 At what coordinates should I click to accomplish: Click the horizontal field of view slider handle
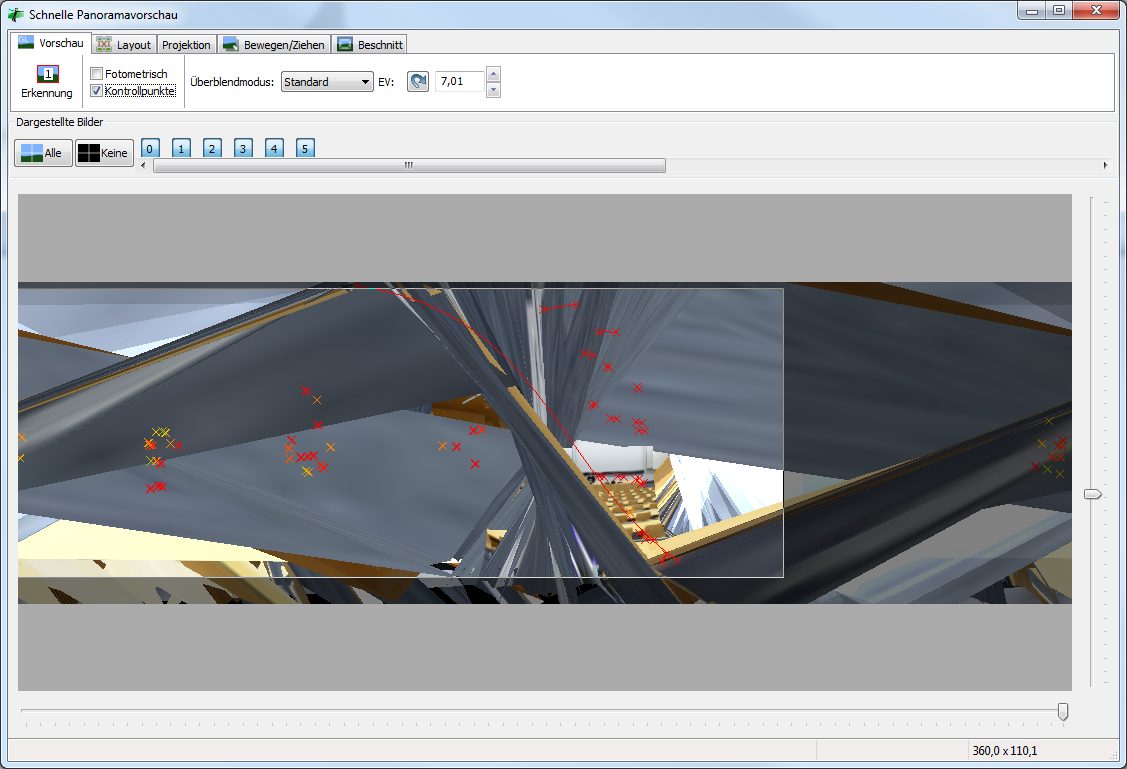click(1063, 711)
